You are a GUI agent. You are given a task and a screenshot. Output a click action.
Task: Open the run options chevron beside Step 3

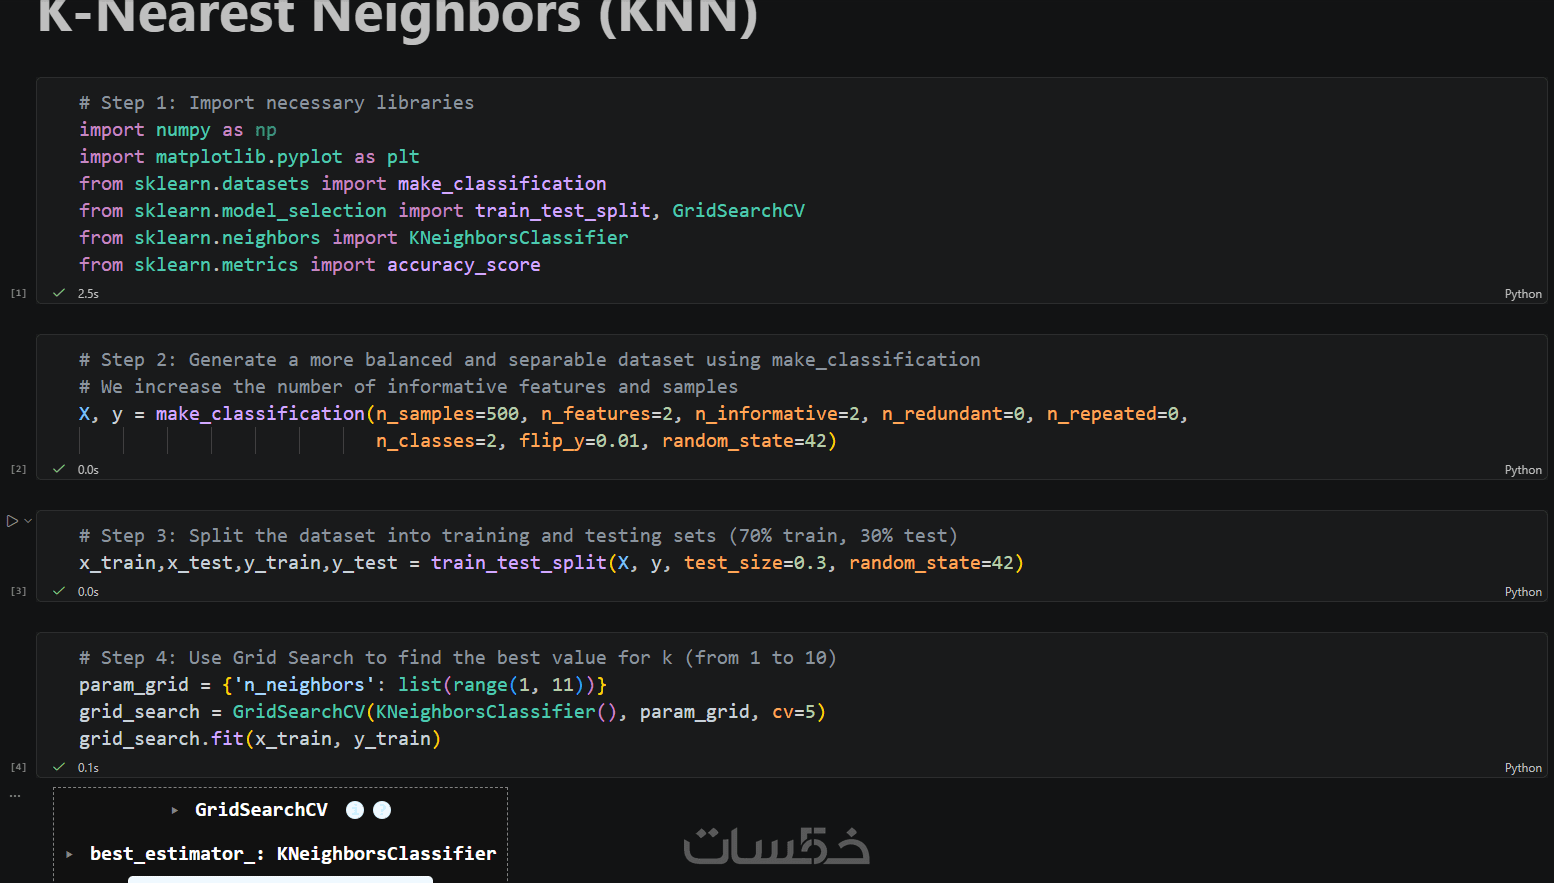click(28, 521)
